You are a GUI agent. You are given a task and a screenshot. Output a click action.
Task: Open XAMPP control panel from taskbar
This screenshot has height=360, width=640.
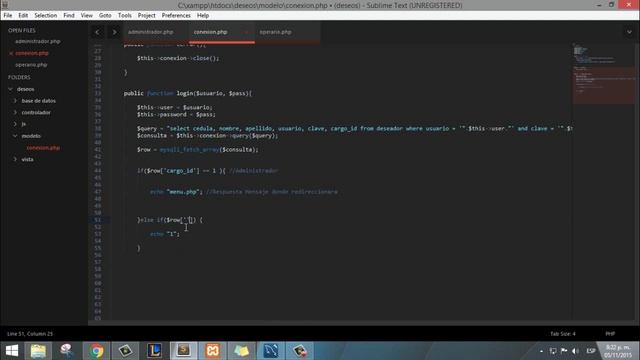click(213, 351)
